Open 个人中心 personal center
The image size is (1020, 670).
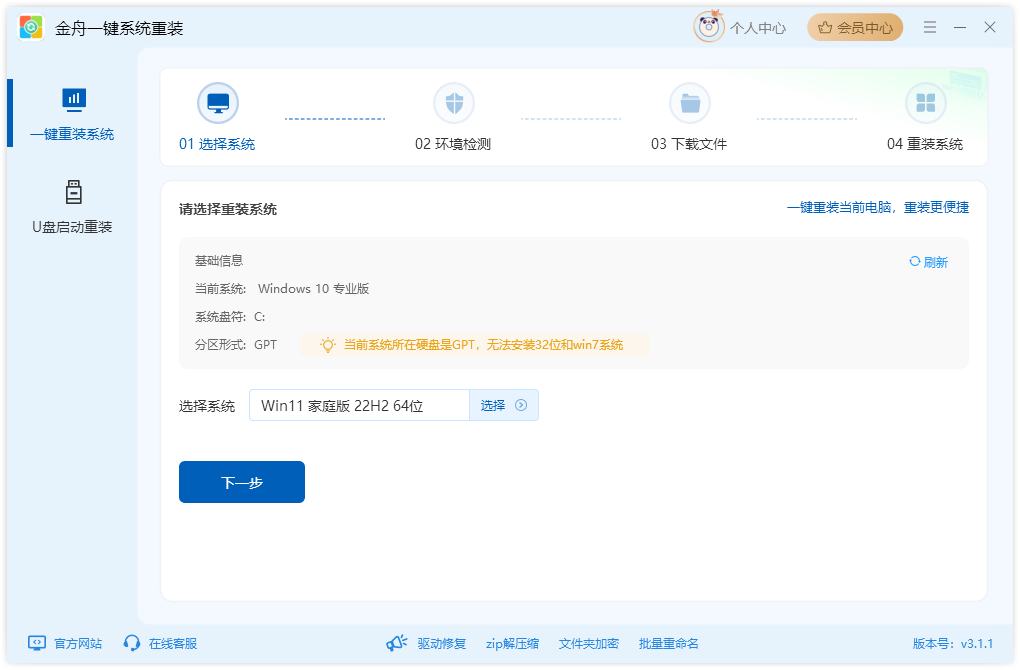[x=758, y=28]
